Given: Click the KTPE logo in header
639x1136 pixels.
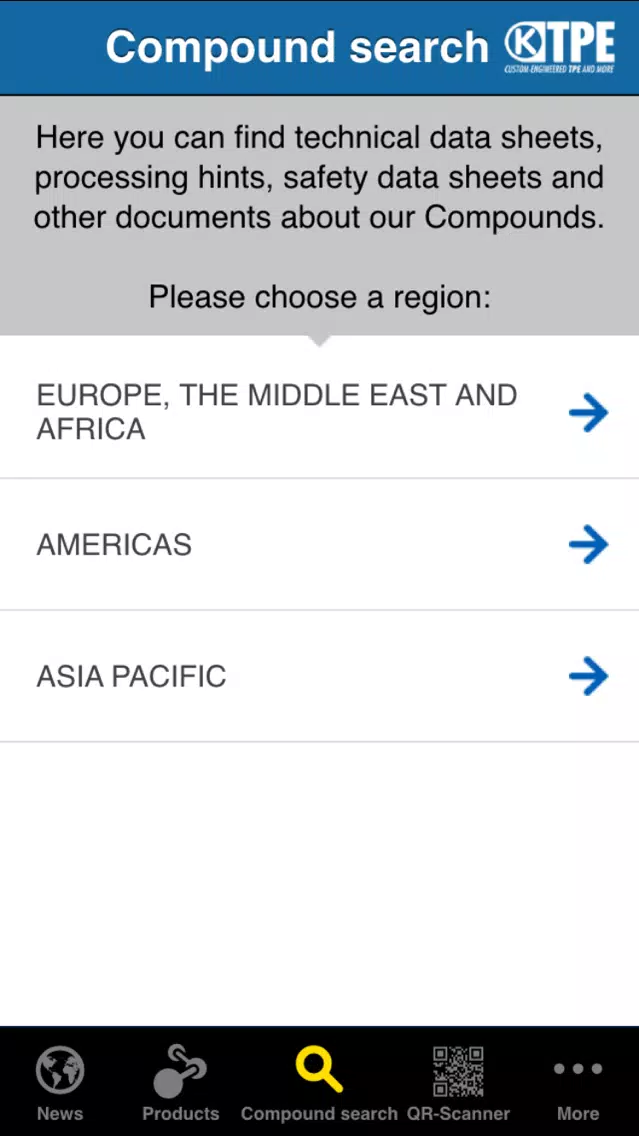Looking at the screenshot, I should 560,48.
